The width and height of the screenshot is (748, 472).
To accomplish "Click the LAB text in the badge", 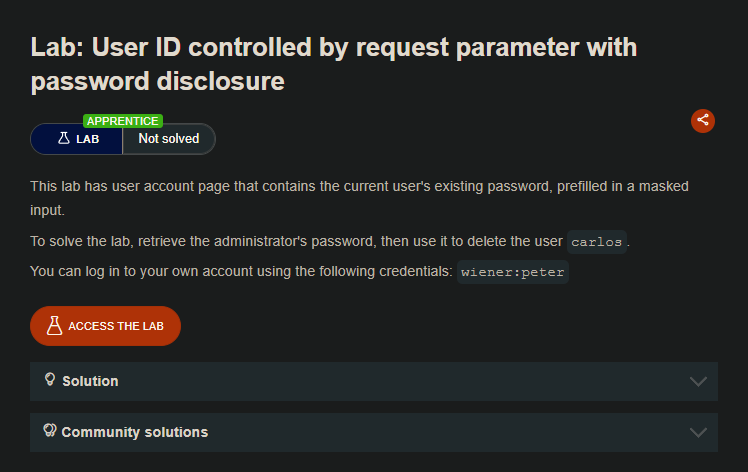I will [x=88, y=140].
